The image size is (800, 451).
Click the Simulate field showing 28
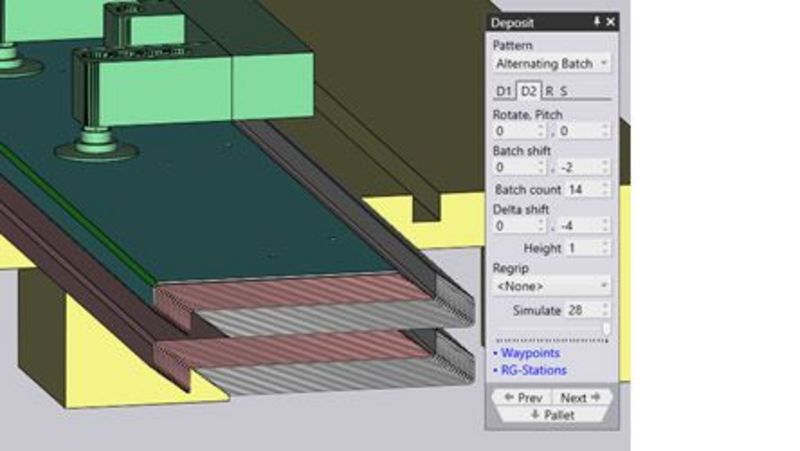coord(578,310)
